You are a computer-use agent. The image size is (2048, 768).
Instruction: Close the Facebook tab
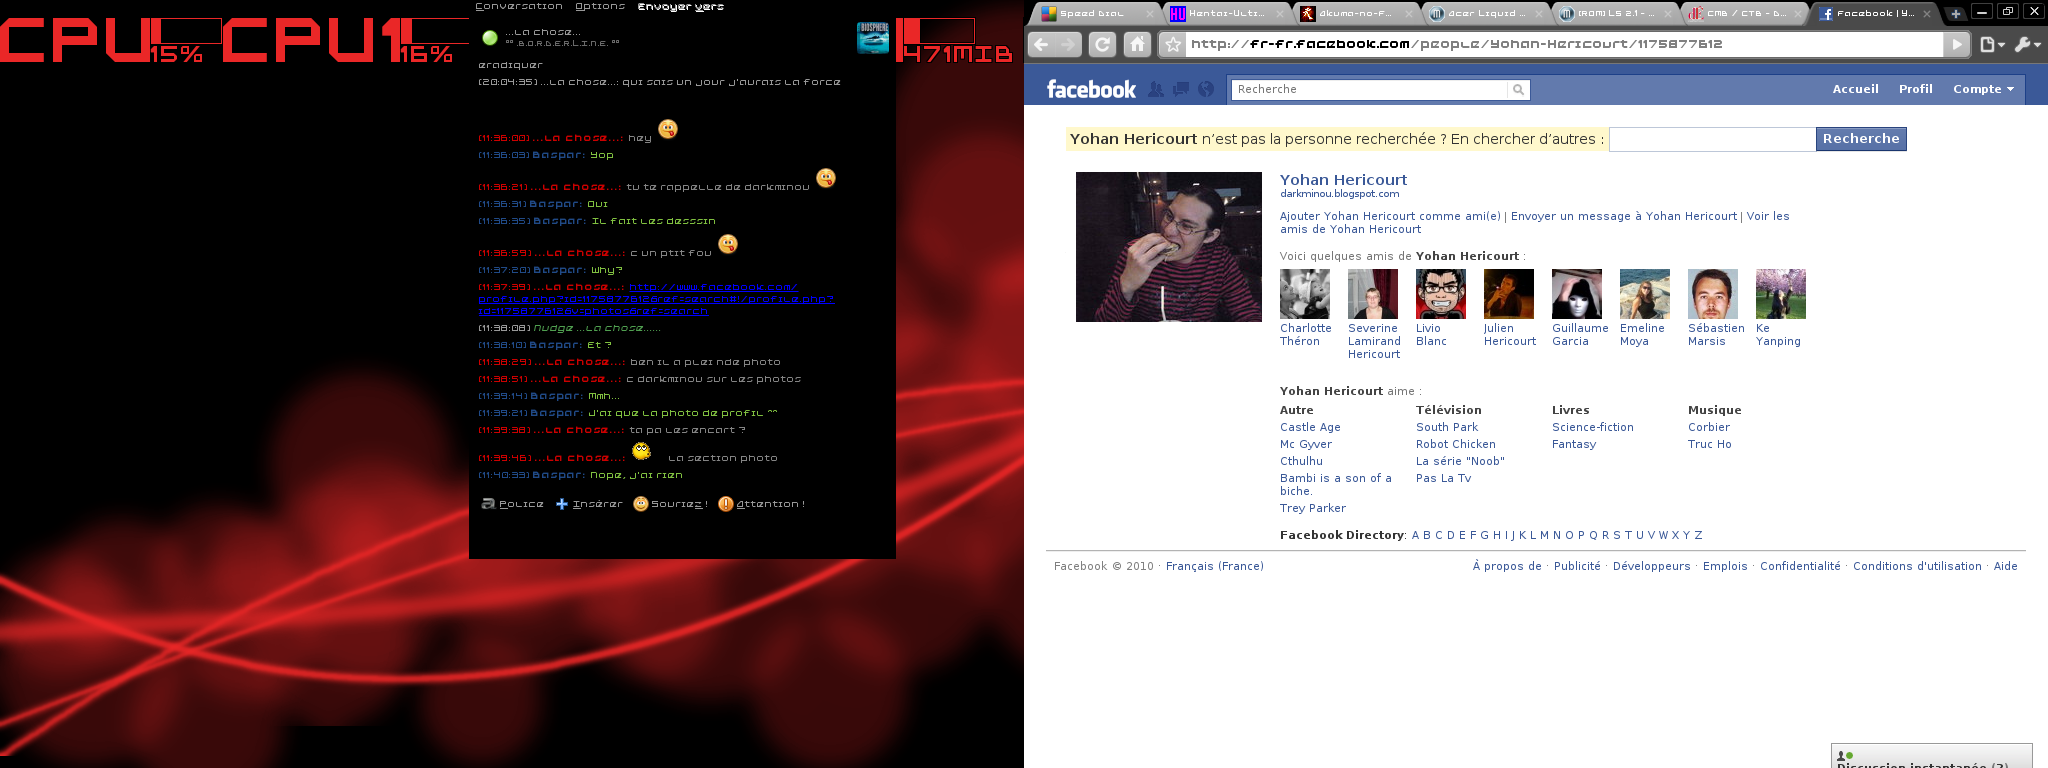coord(1929,13)
